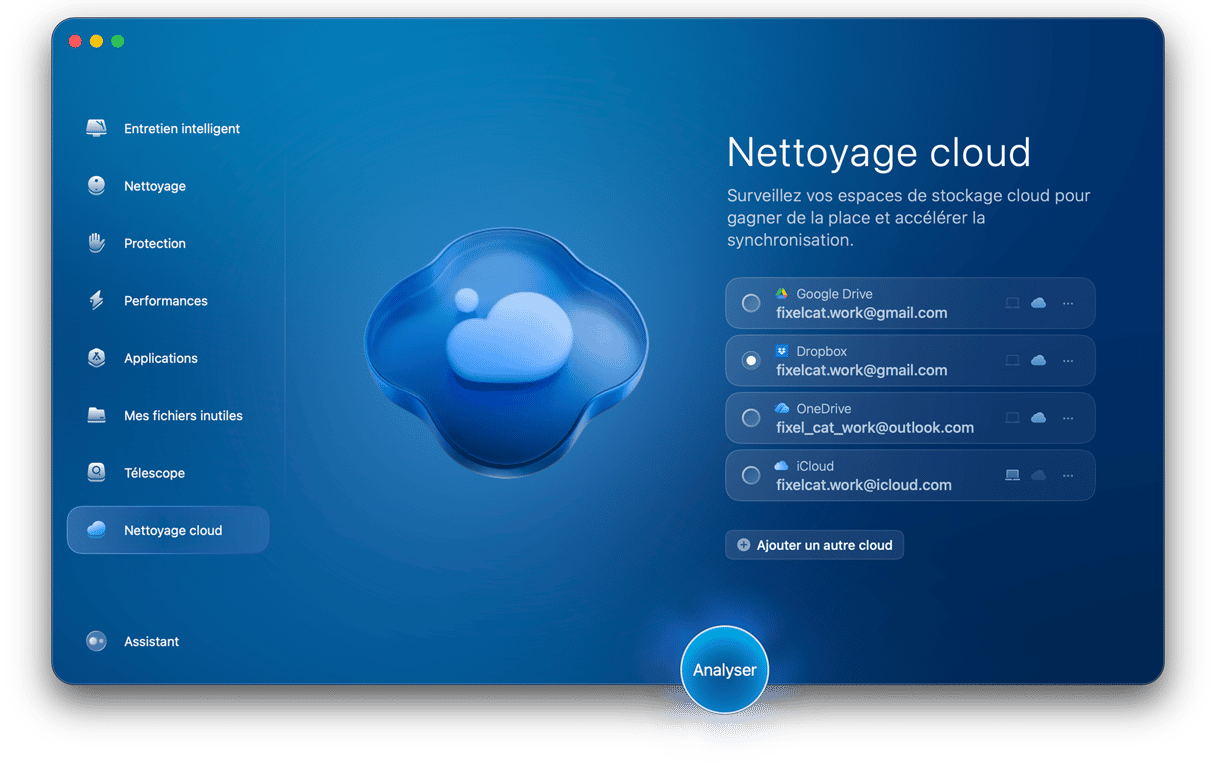Open the Assistant icon at the bottom left
The width and height of the screenshot is (1216, 771).
tap(96, 642)
